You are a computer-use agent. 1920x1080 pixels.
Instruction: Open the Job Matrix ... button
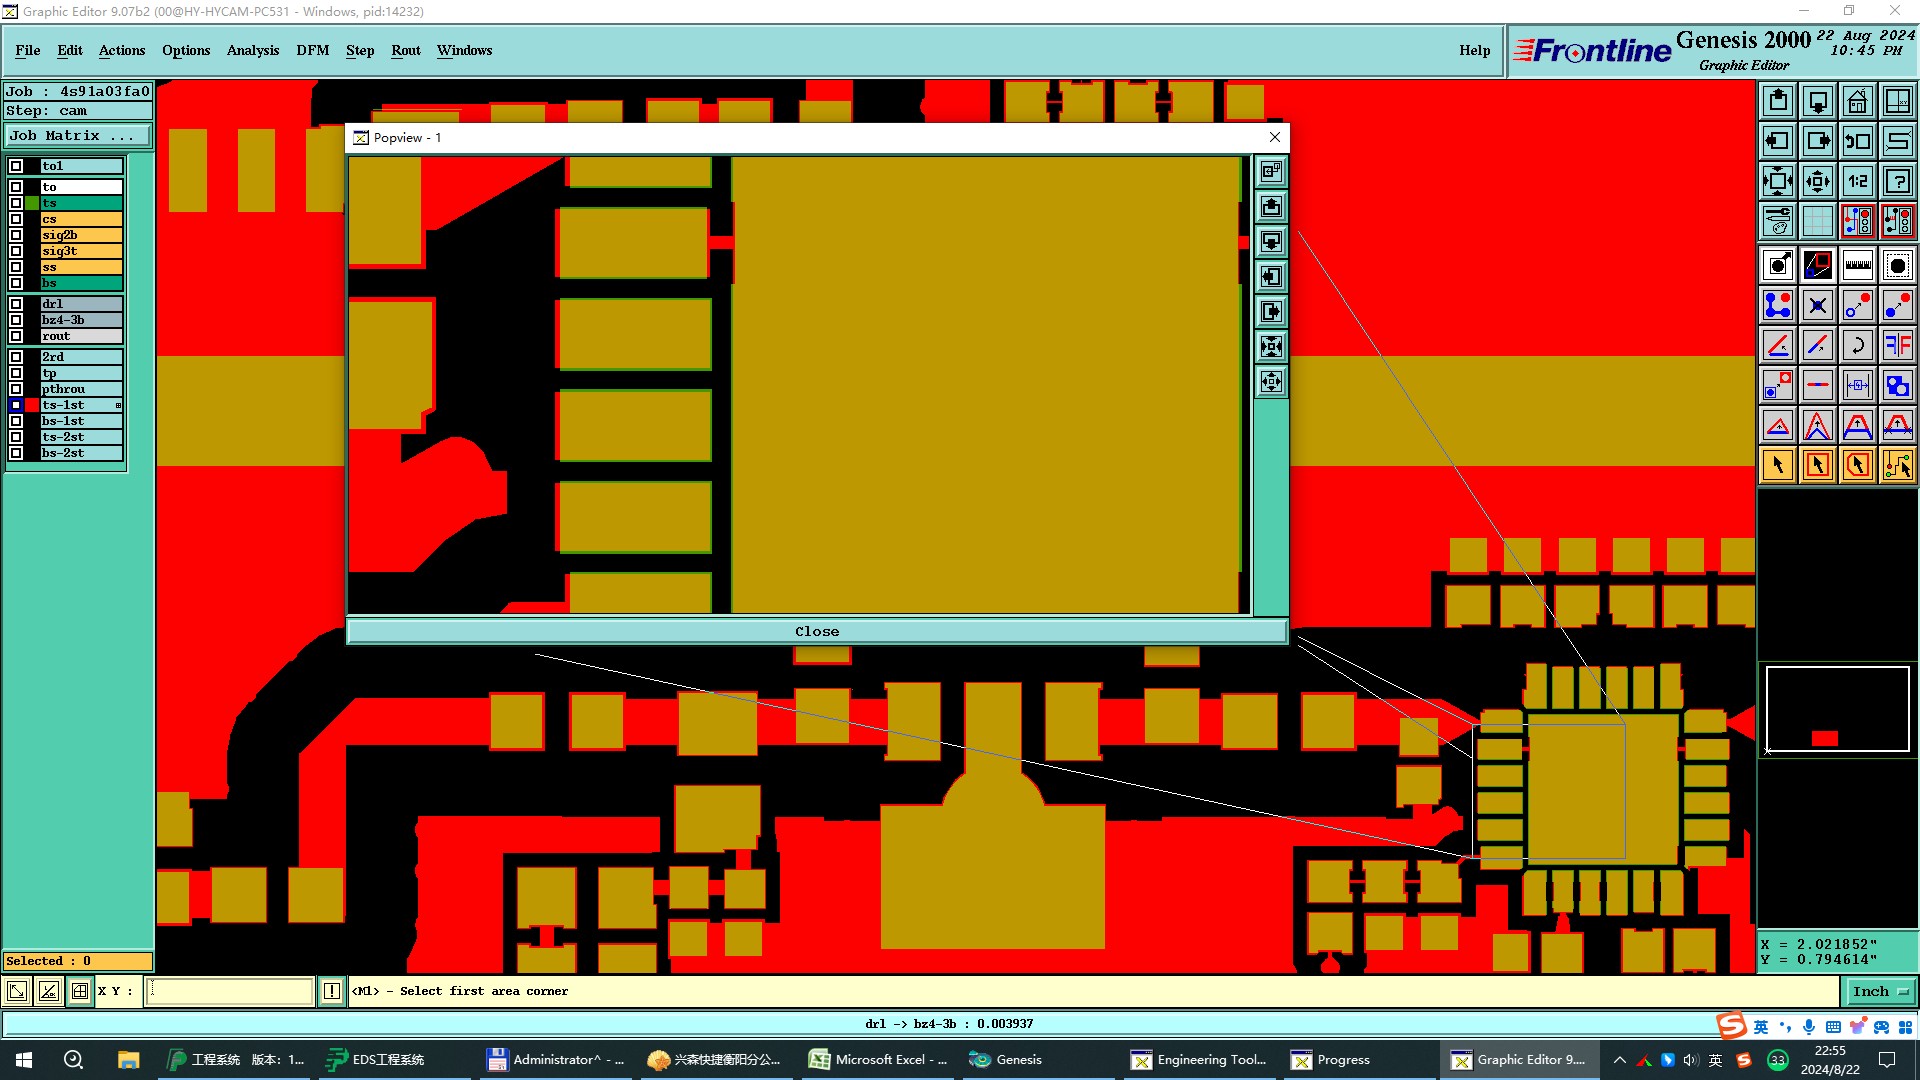78,136
